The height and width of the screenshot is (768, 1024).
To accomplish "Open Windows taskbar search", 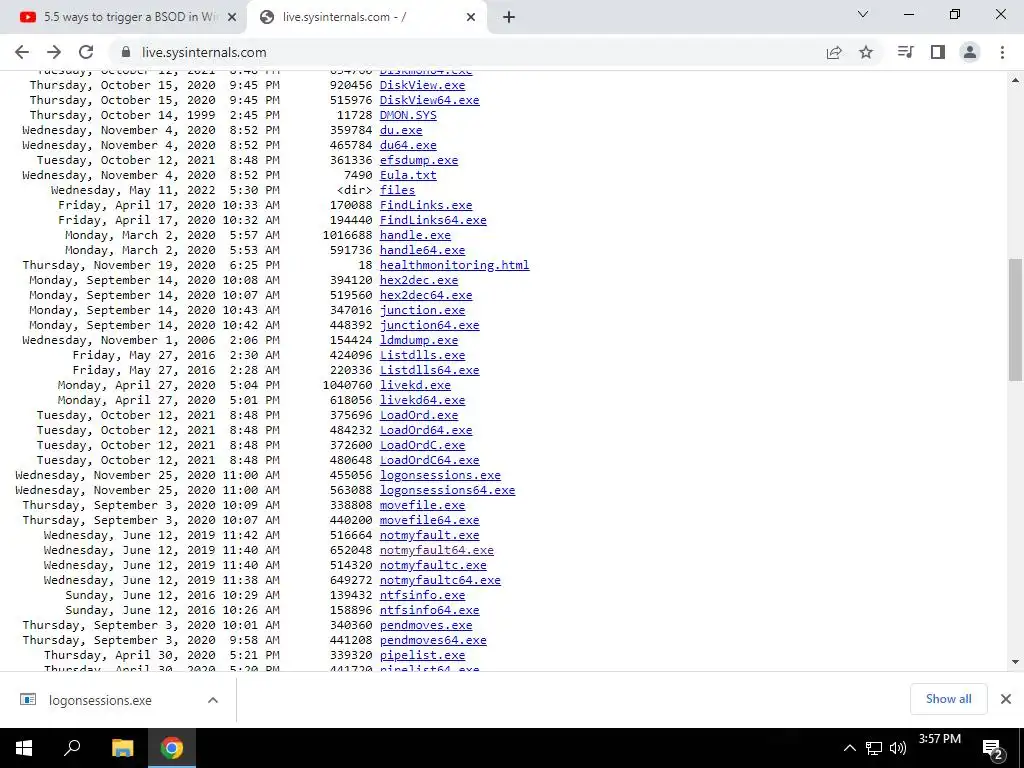I will tap(72, 748).
